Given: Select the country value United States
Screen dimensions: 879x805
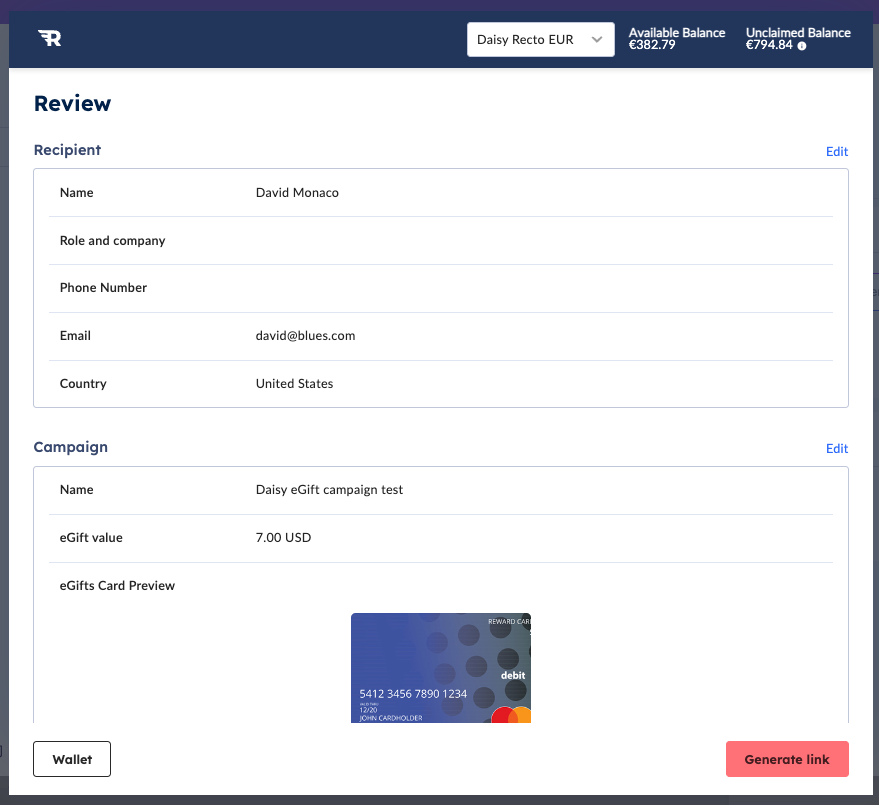Looking at the screenshot, I should point(294,383).
